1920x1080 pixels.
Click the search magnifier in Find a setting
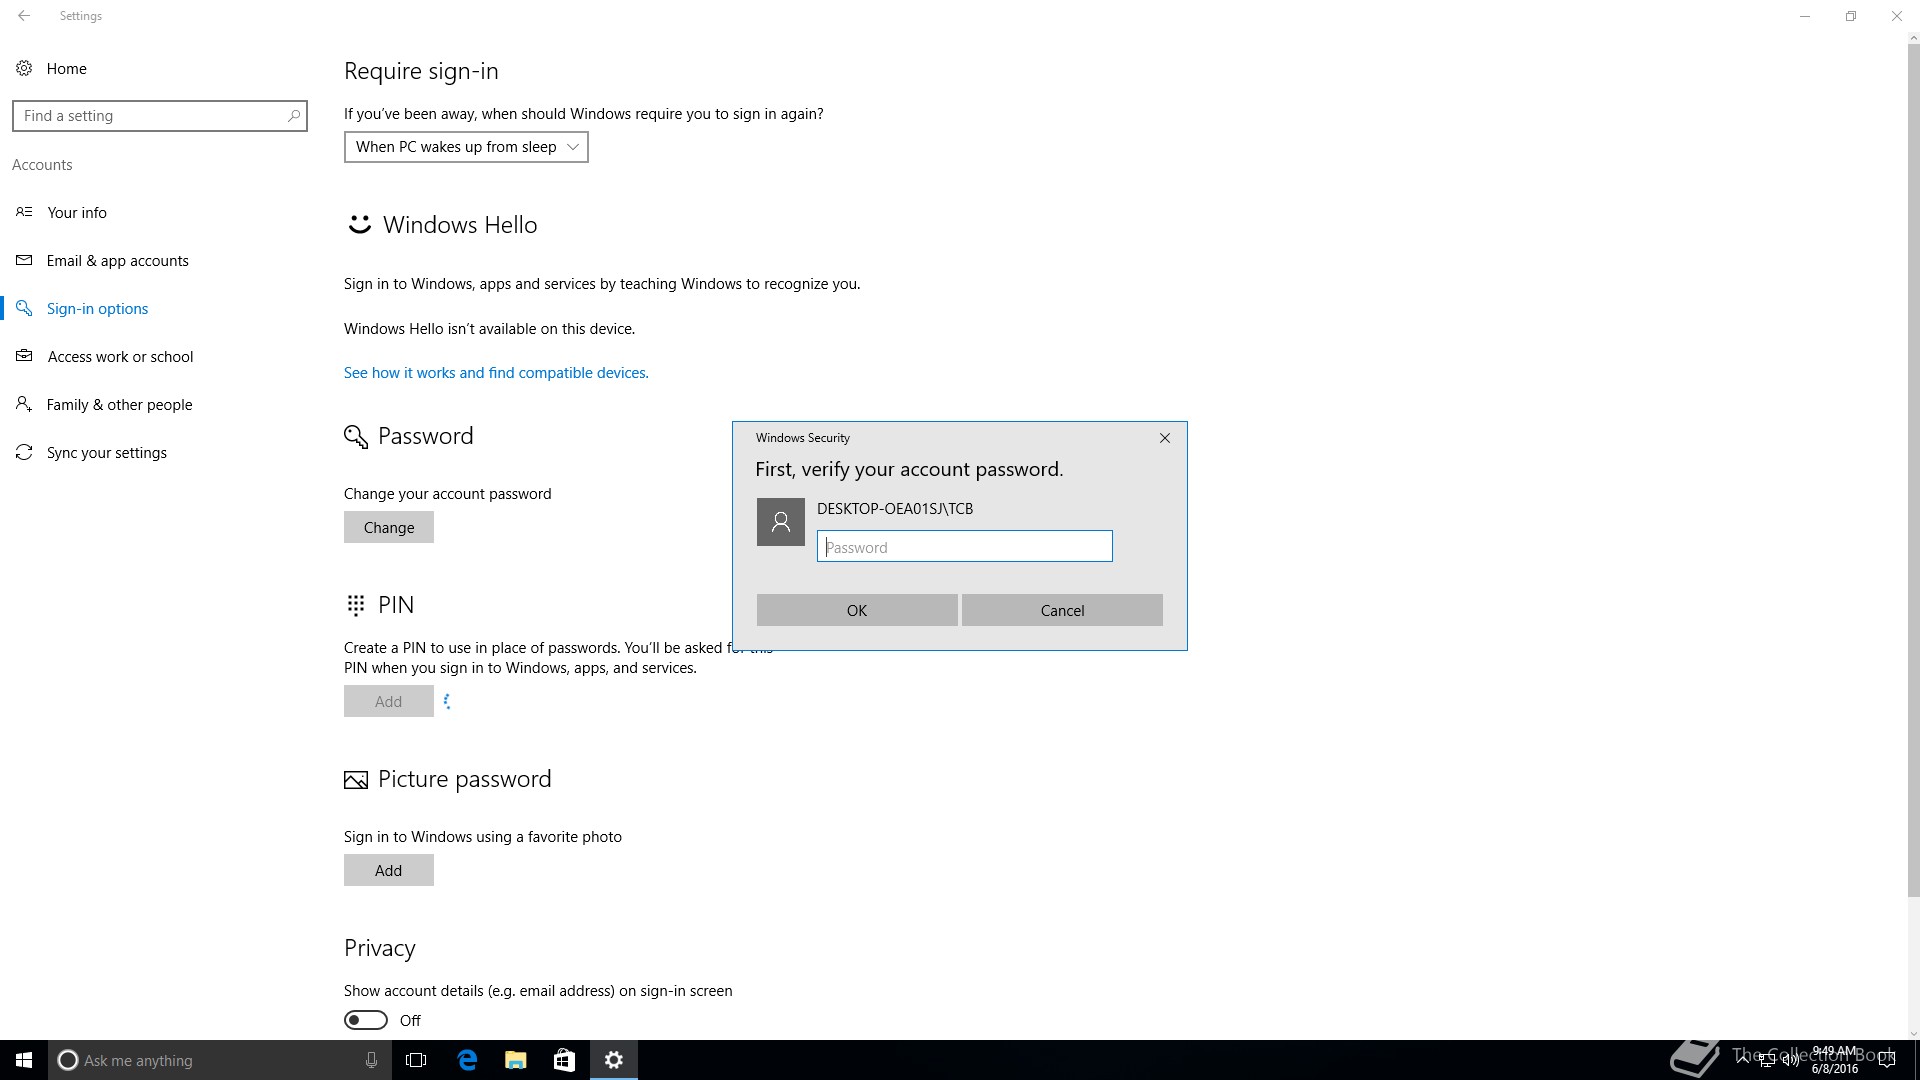[x=293, y=116]
